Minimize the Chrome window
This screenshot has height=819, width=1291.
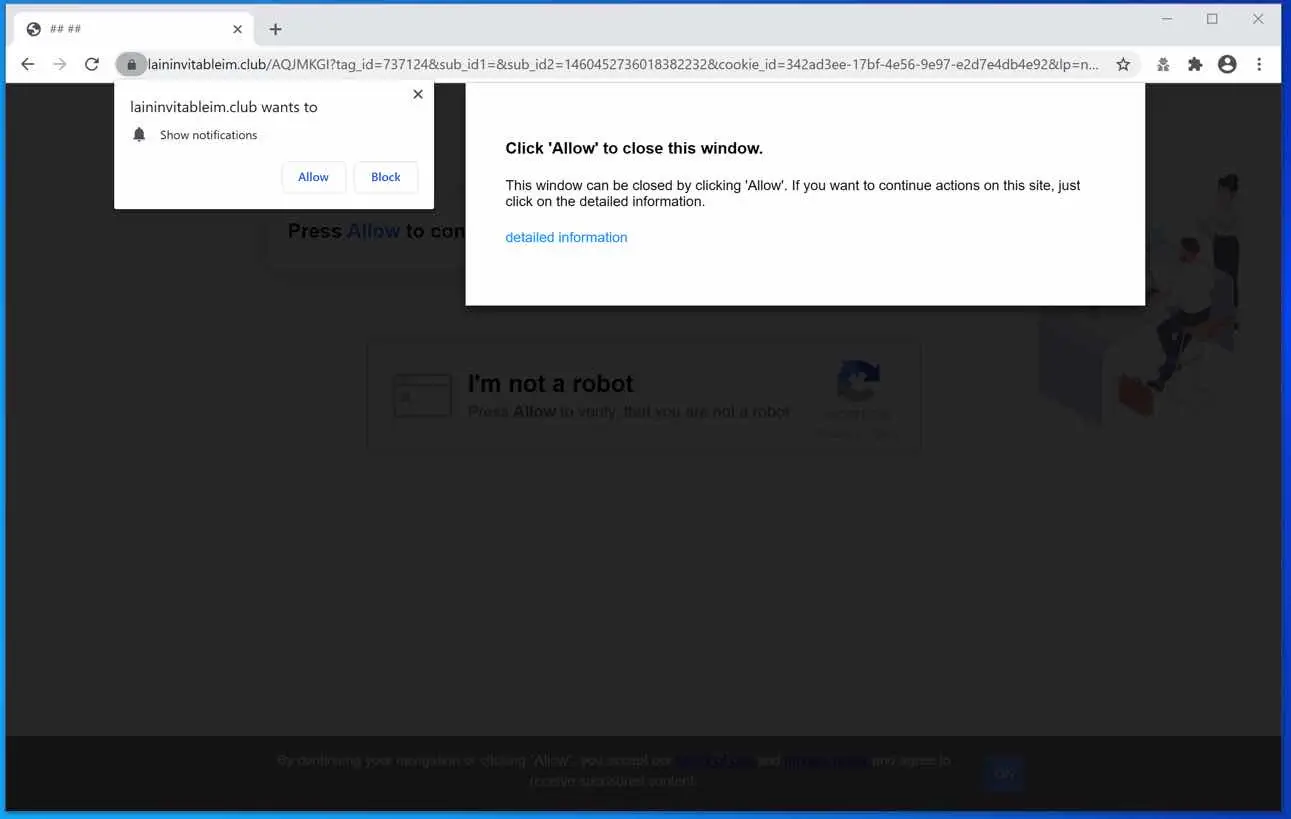(1167, 19)
